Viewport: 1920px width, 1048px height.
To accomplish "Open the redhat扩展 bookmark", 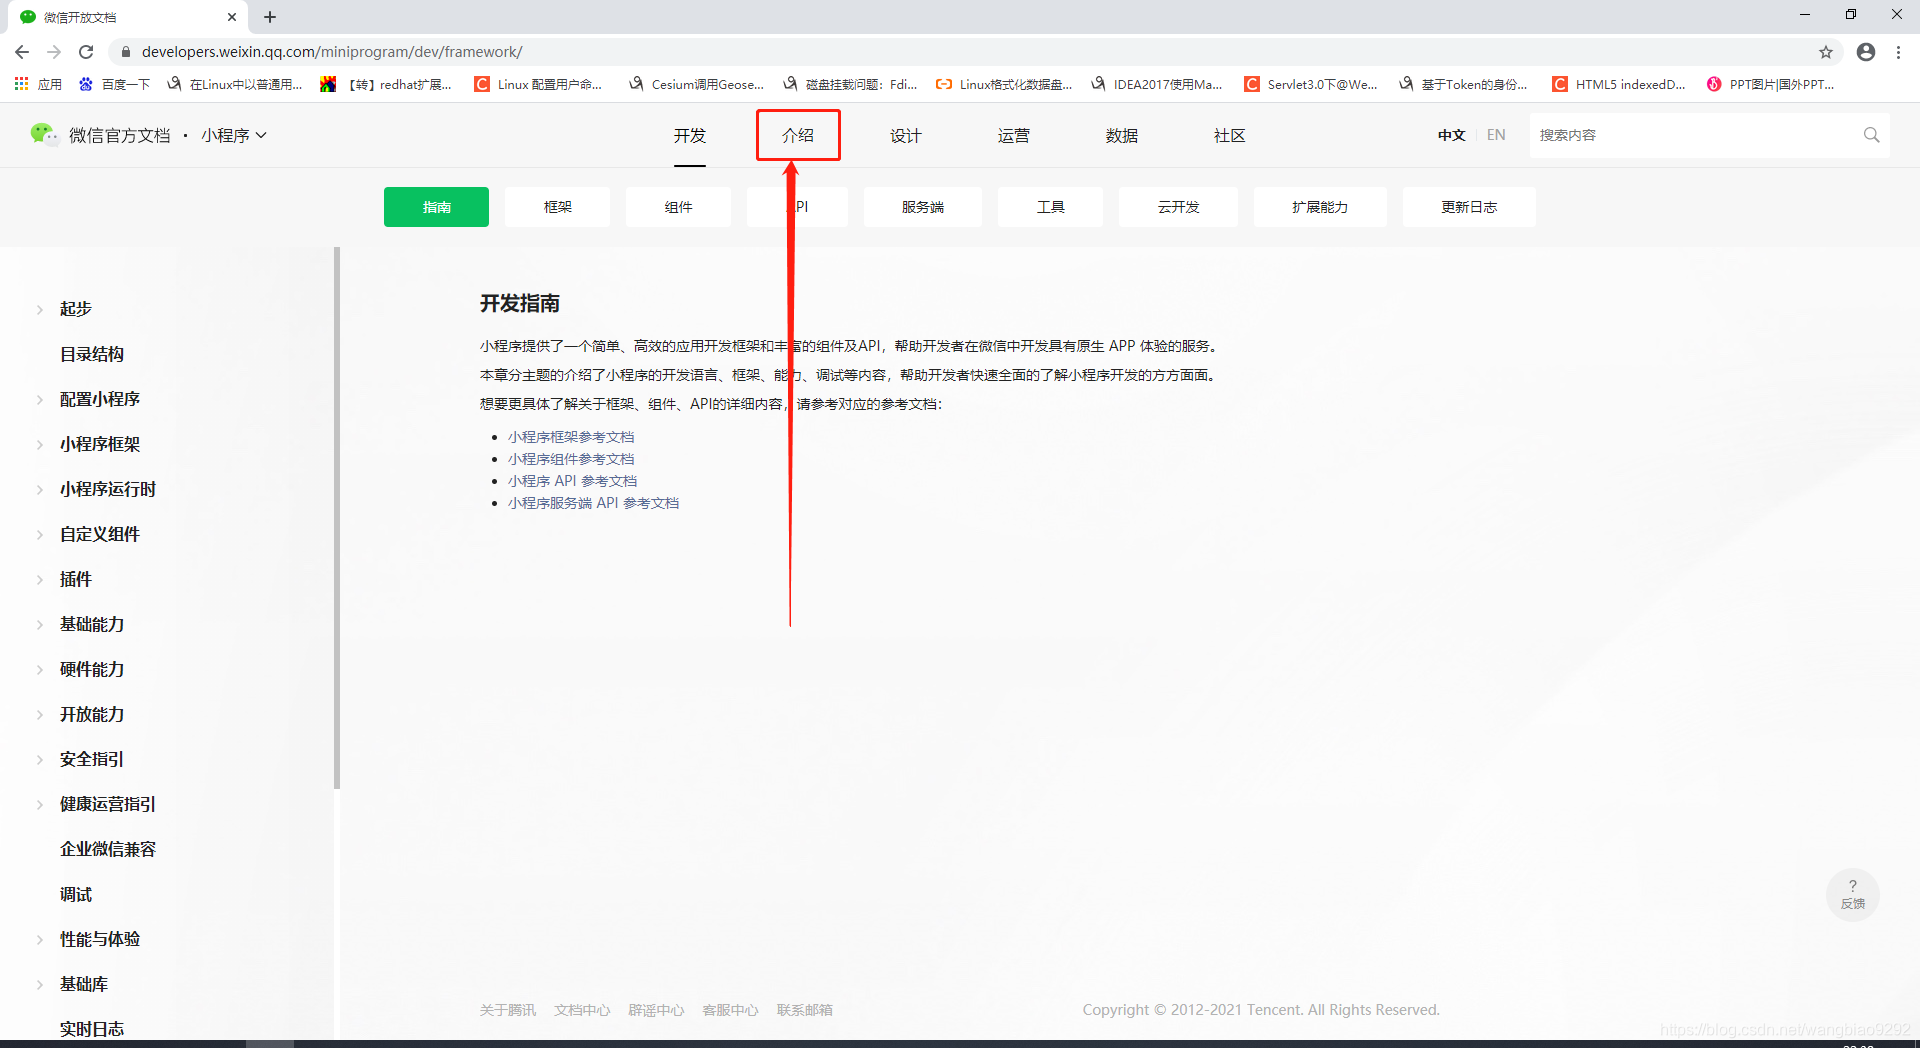I will pyautogui.click(x=386, y=84).
